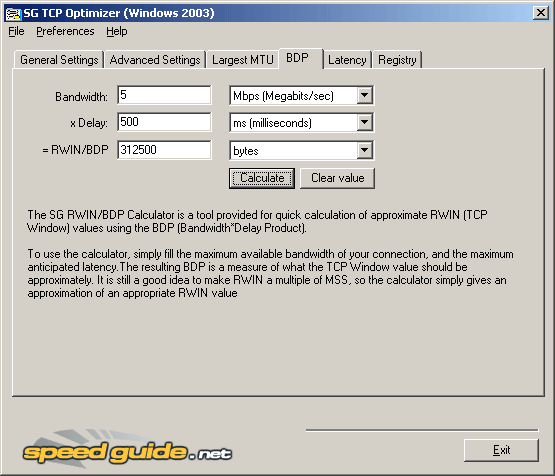The width and height of the screenshot is (555, 476).
Task: Open the Help menu
Action: pyautogui.click(x=117, y=31)
